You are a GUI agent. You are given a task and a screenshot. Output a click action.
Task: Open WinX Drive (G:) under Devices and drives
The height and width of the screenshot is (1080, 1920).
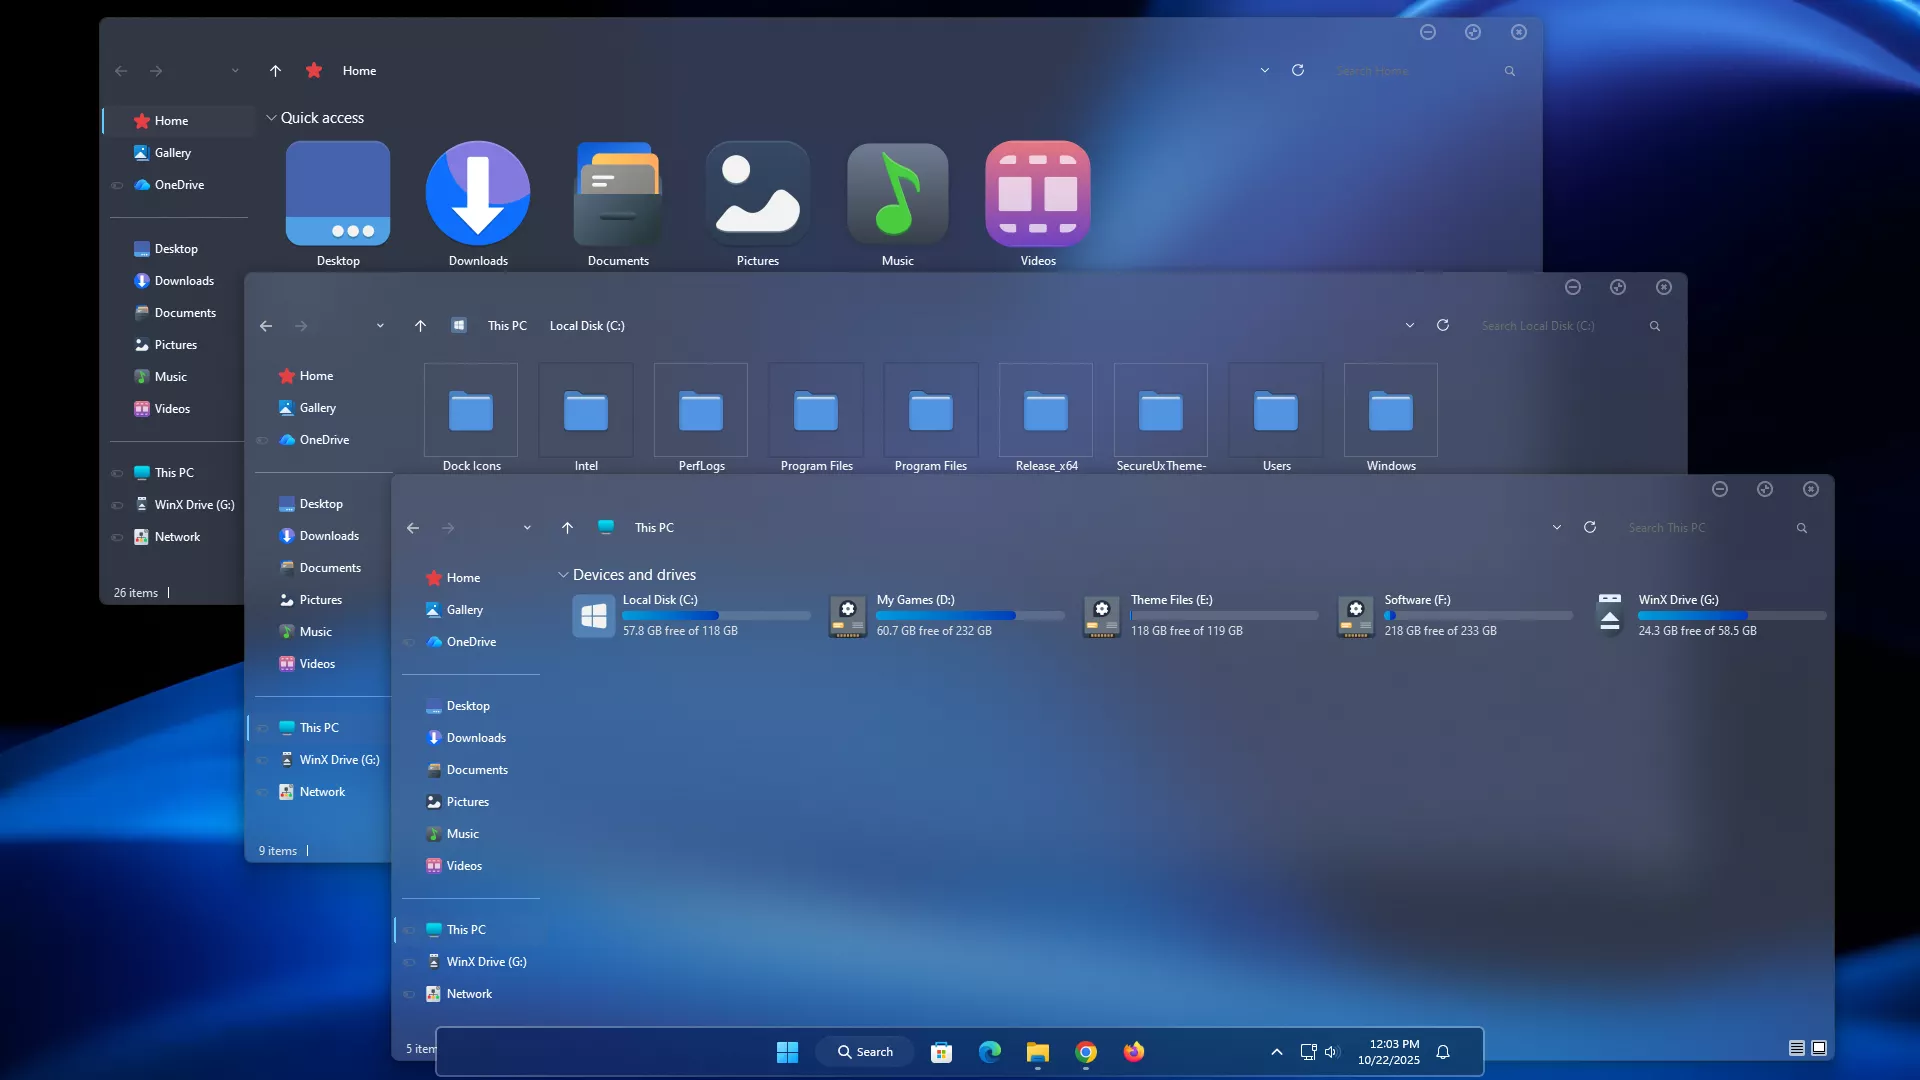point(1677,600)
